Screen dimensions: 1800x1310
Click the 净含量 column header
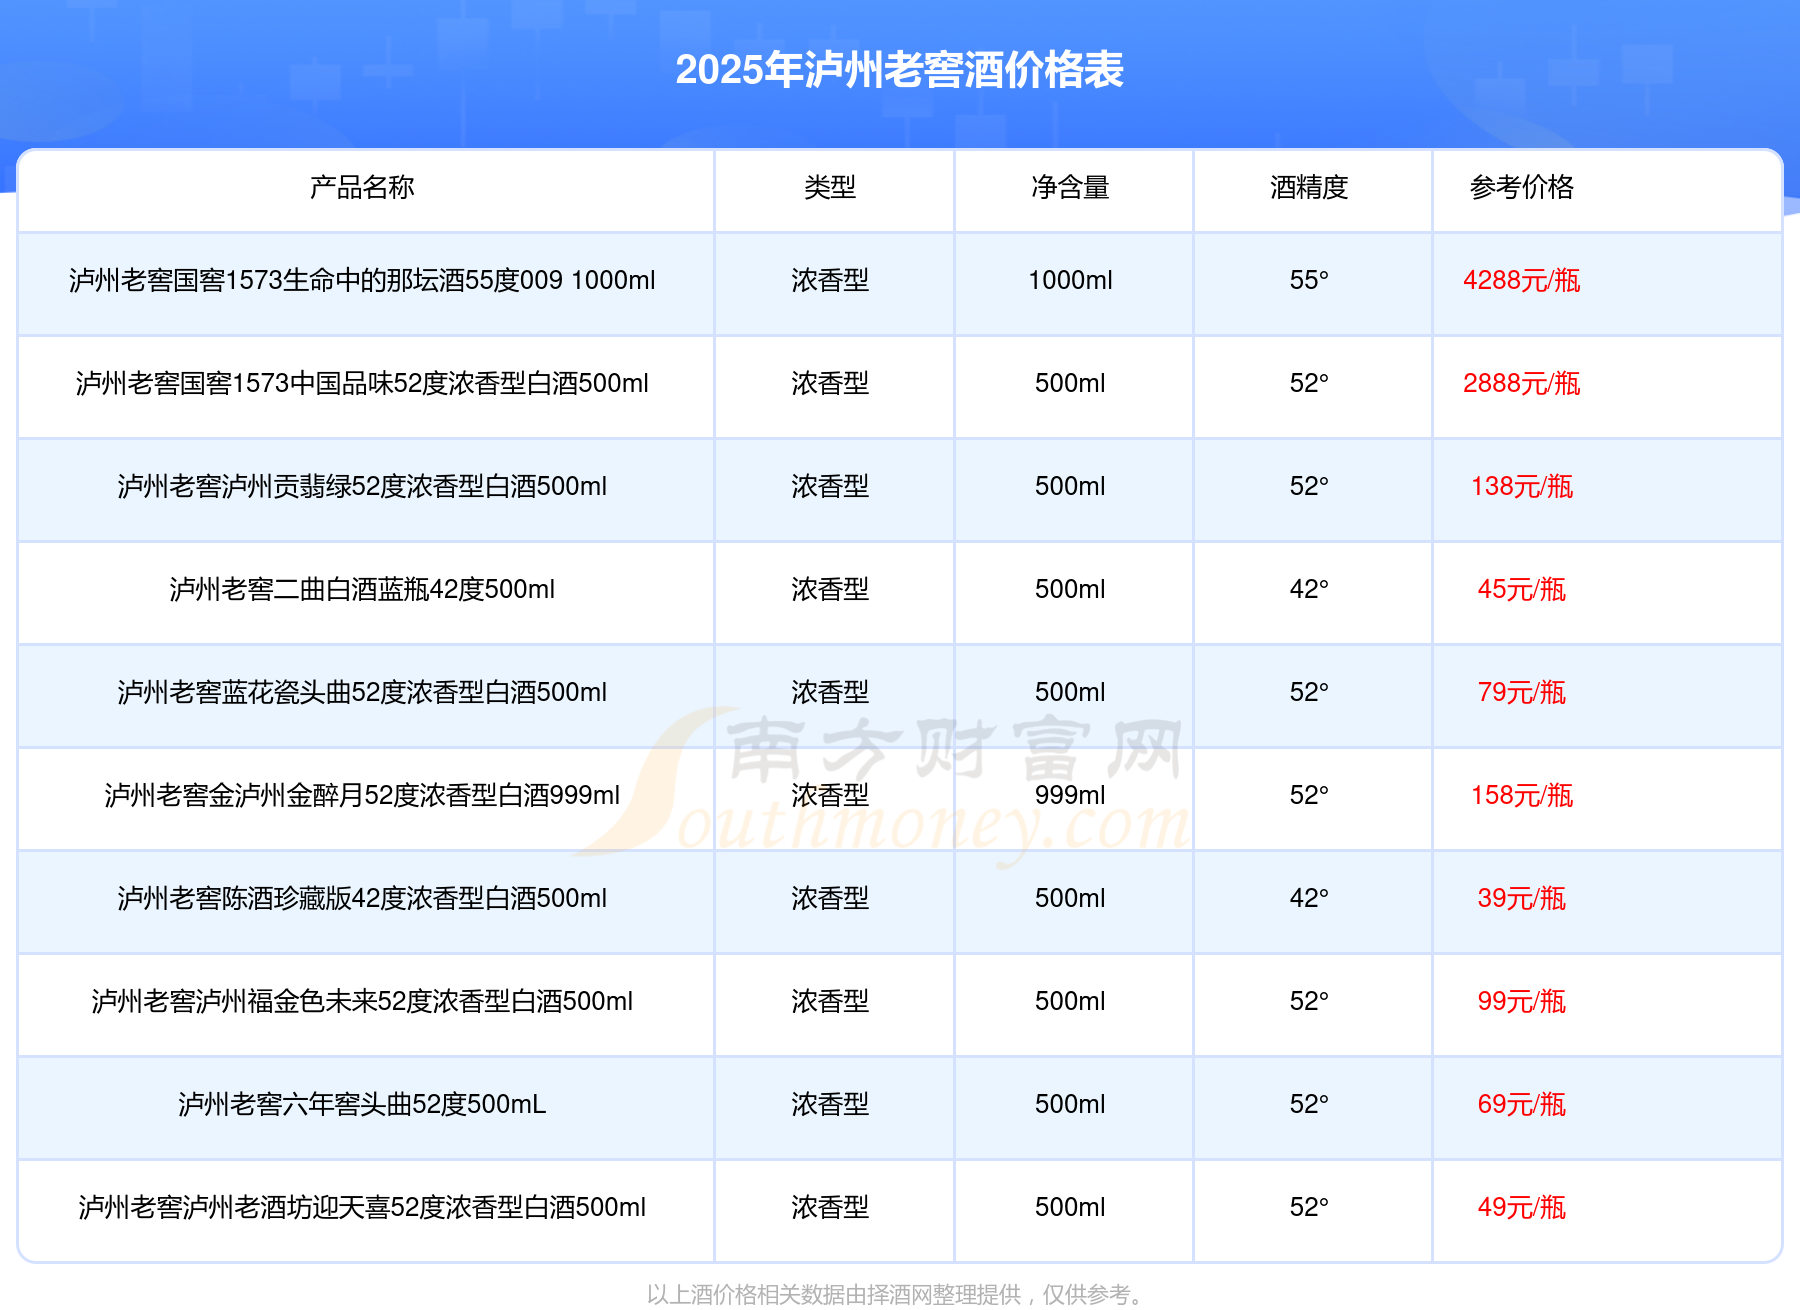click(1070, 187)
